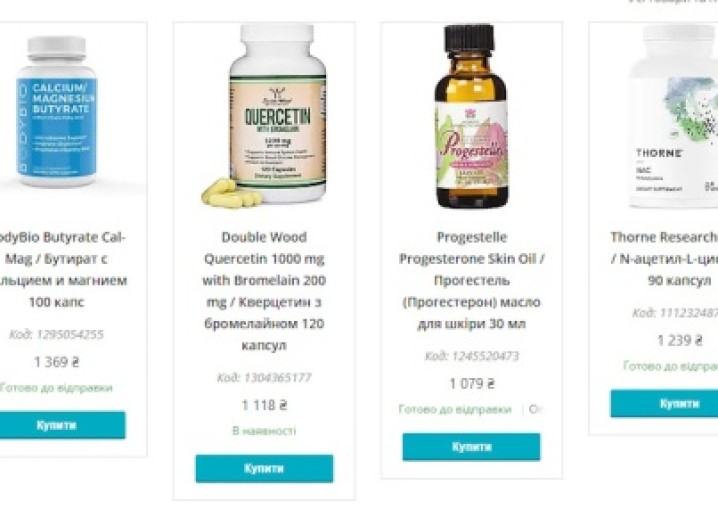The image size is (718, 510).
Task: Open Progestelle amber bottle product image
Action: click(x=472, y=116)
